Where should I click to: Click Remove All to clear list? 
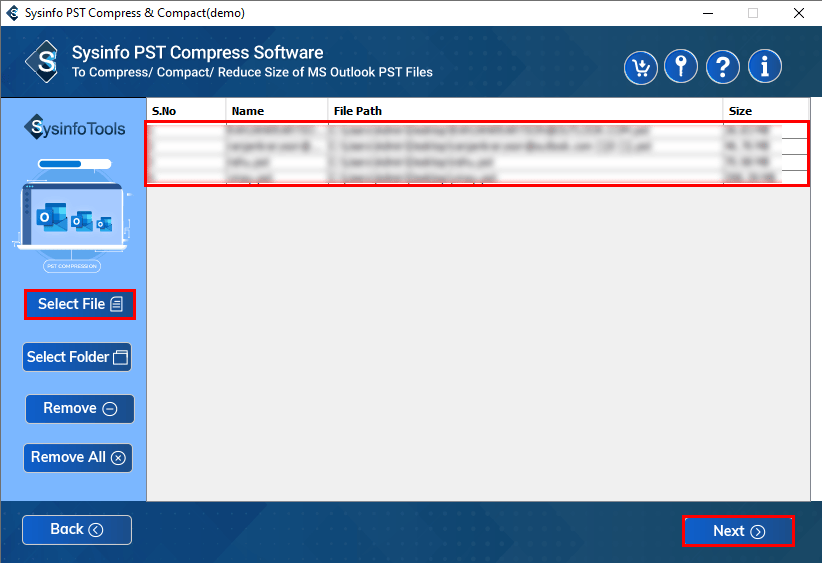(78, 458)
